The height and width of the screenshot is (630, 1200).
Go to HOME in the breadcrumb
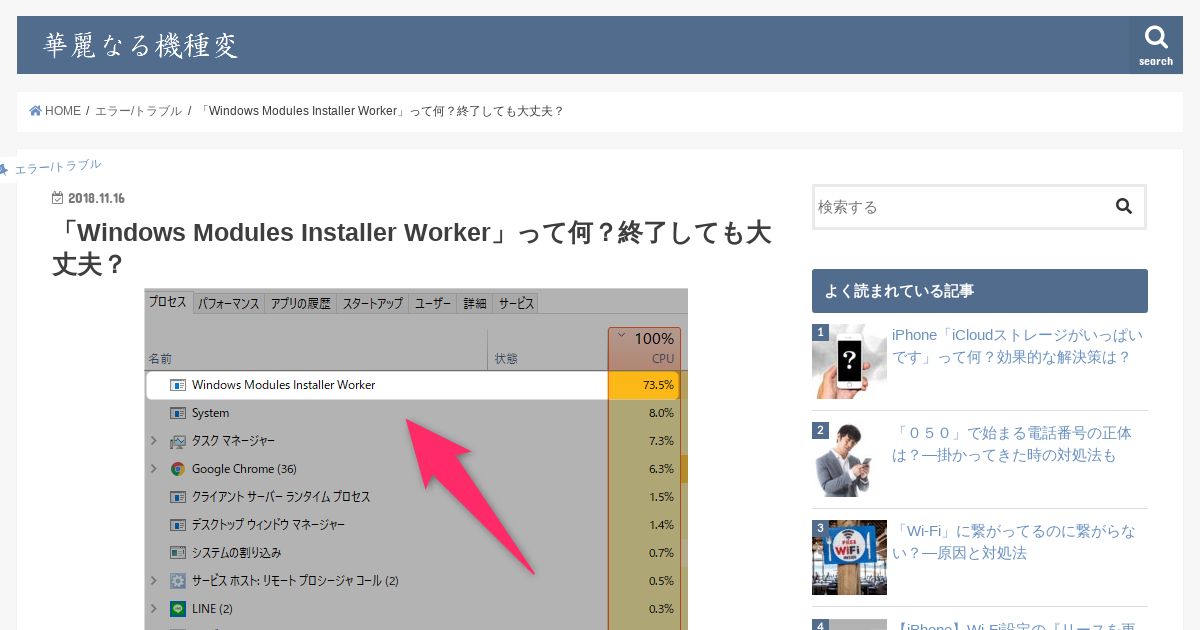[x=62, y=111]
